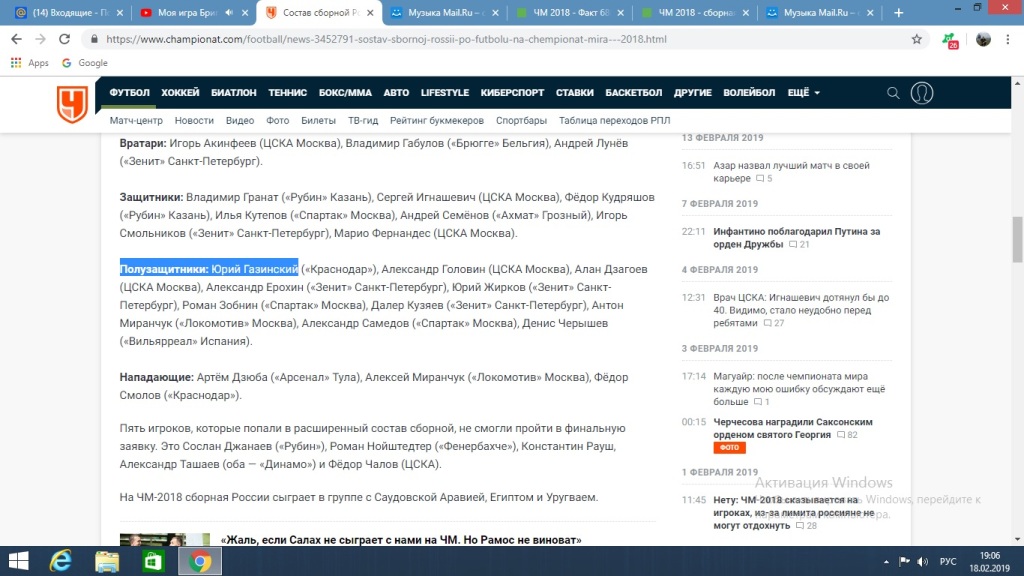
Task: Open news Азар назвал лучший матч
Action: click(x=791, y=172)
